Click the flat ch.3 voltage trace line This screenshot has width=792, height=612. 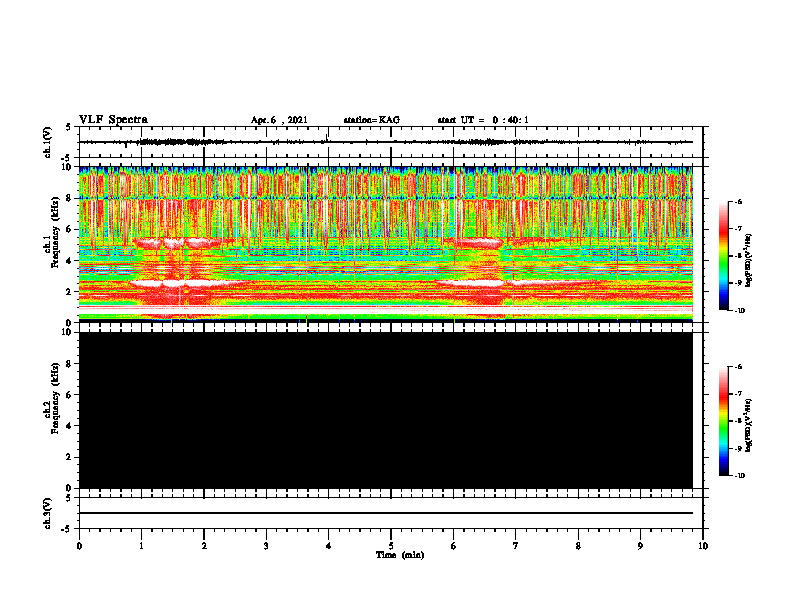pos(386,513)
